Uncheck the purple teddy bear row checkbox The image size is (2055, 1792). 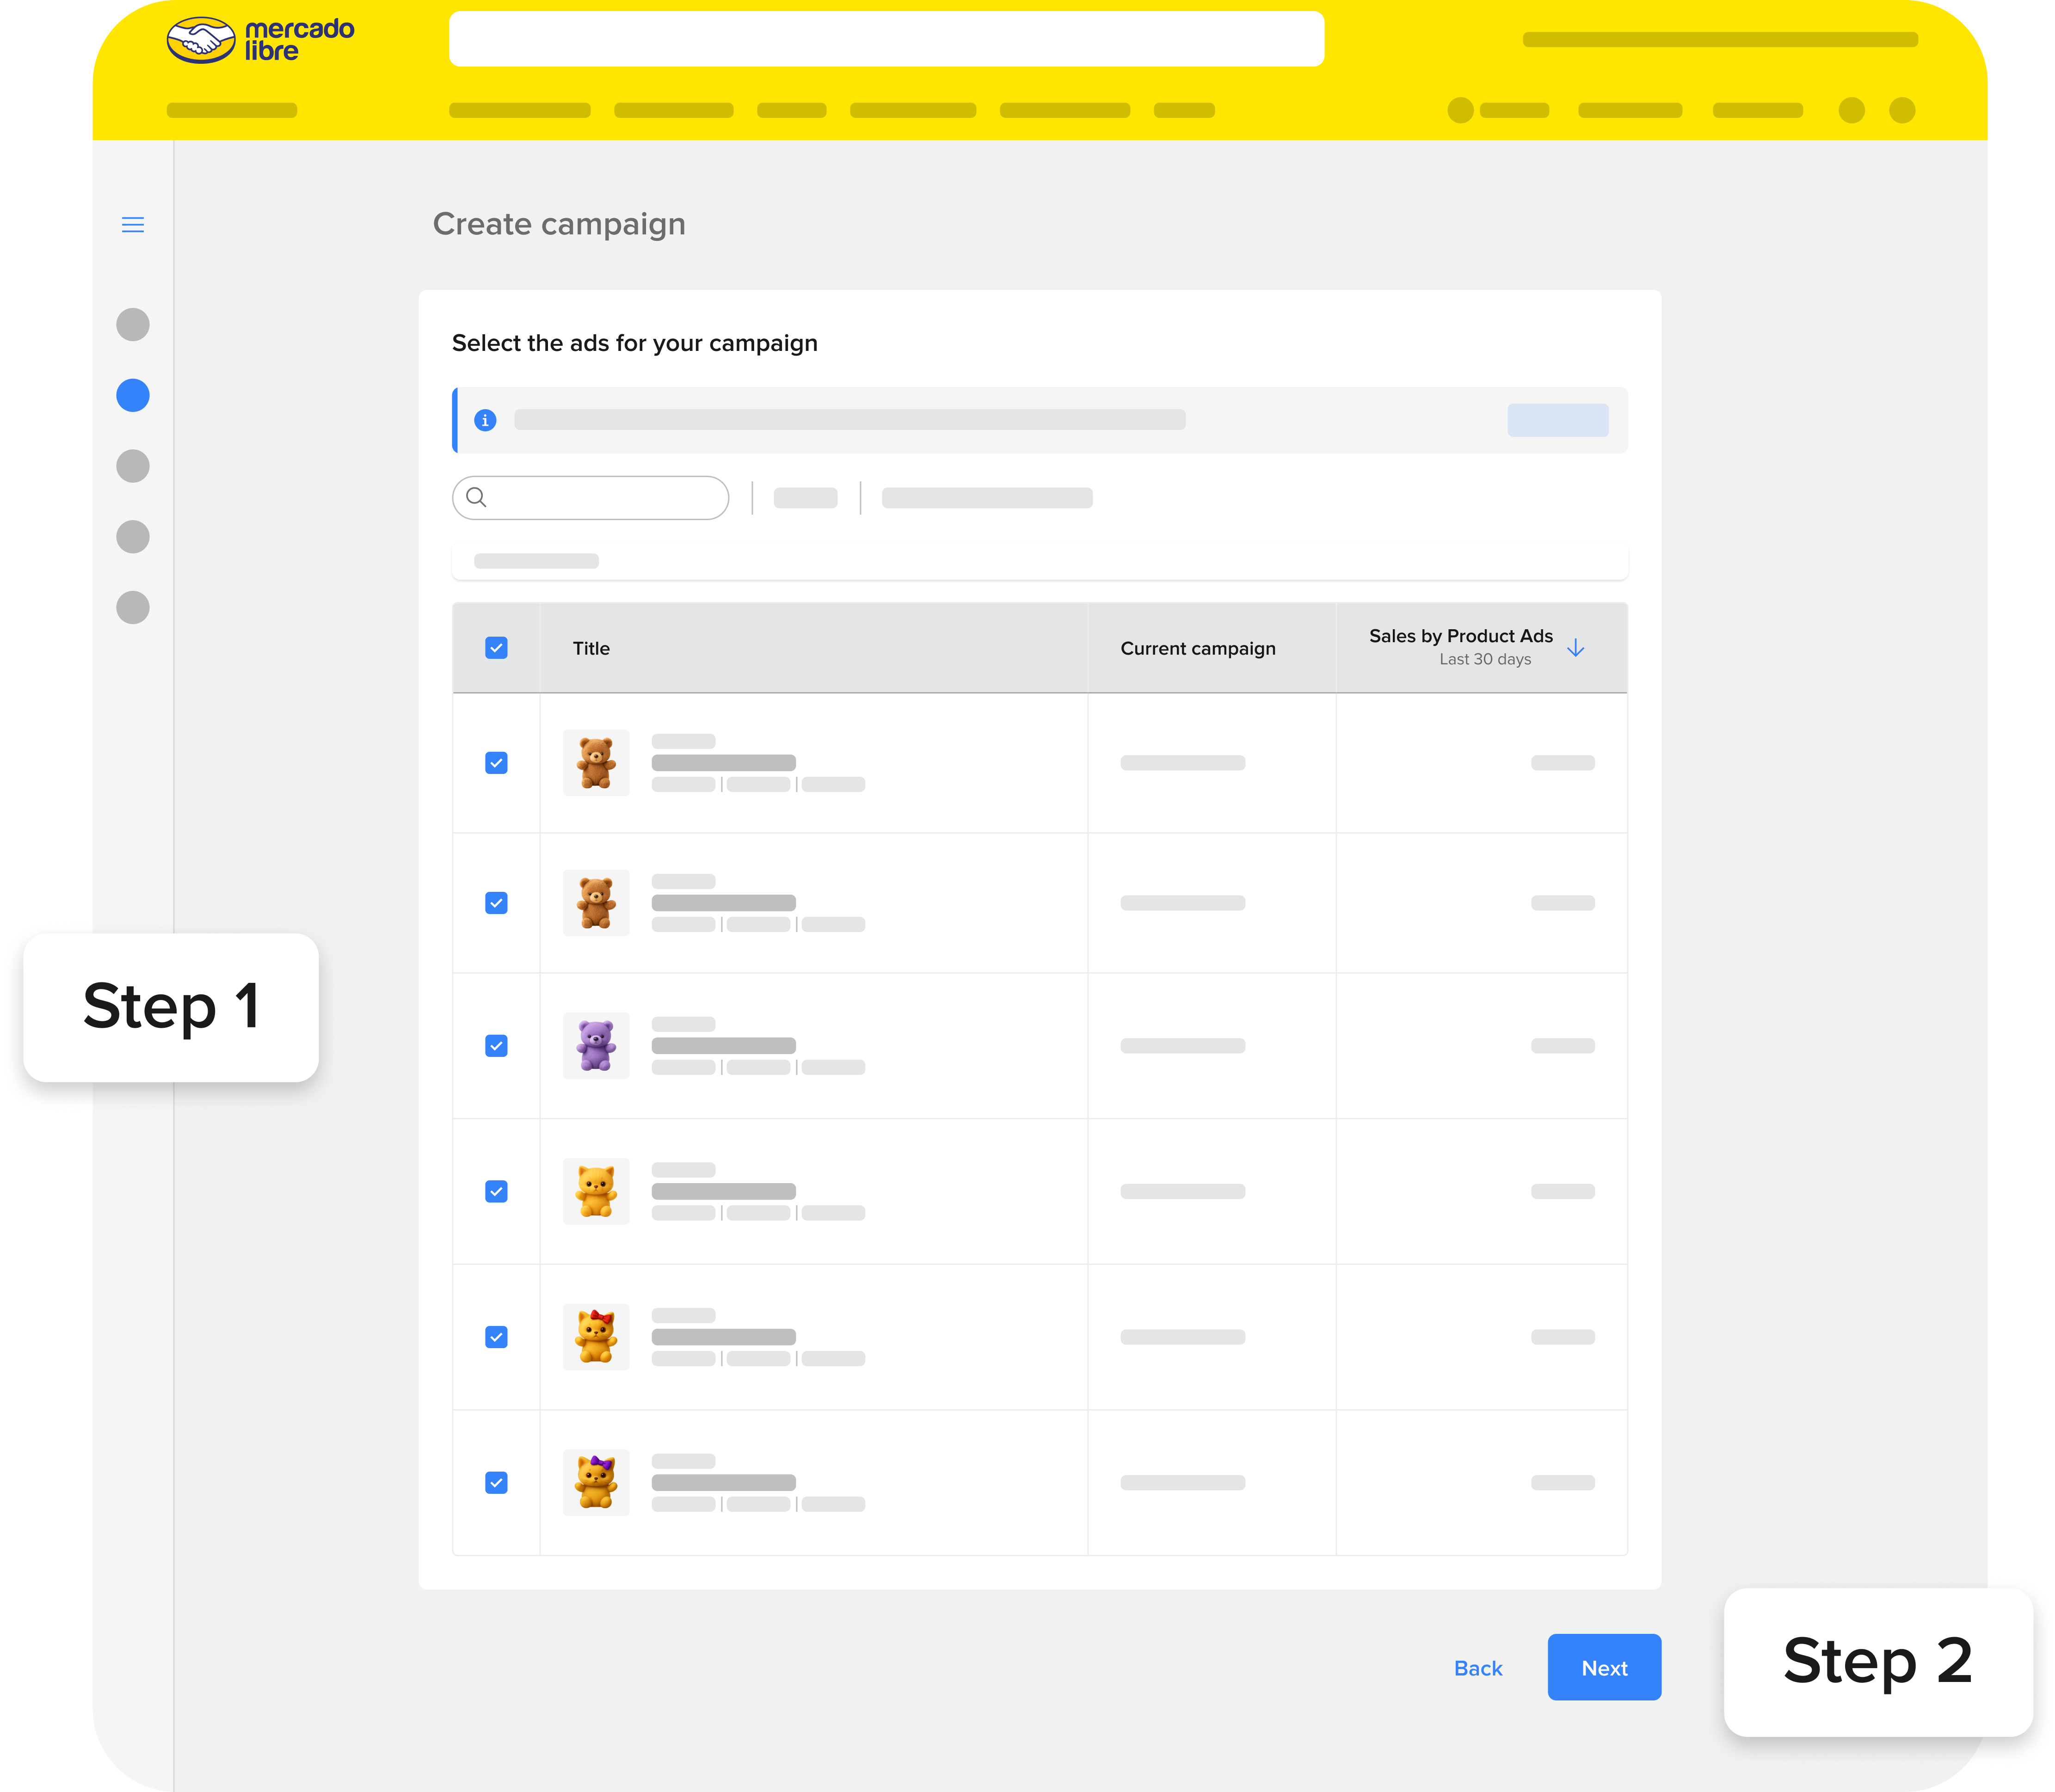pyautogui.click(x=496, y=1046)
